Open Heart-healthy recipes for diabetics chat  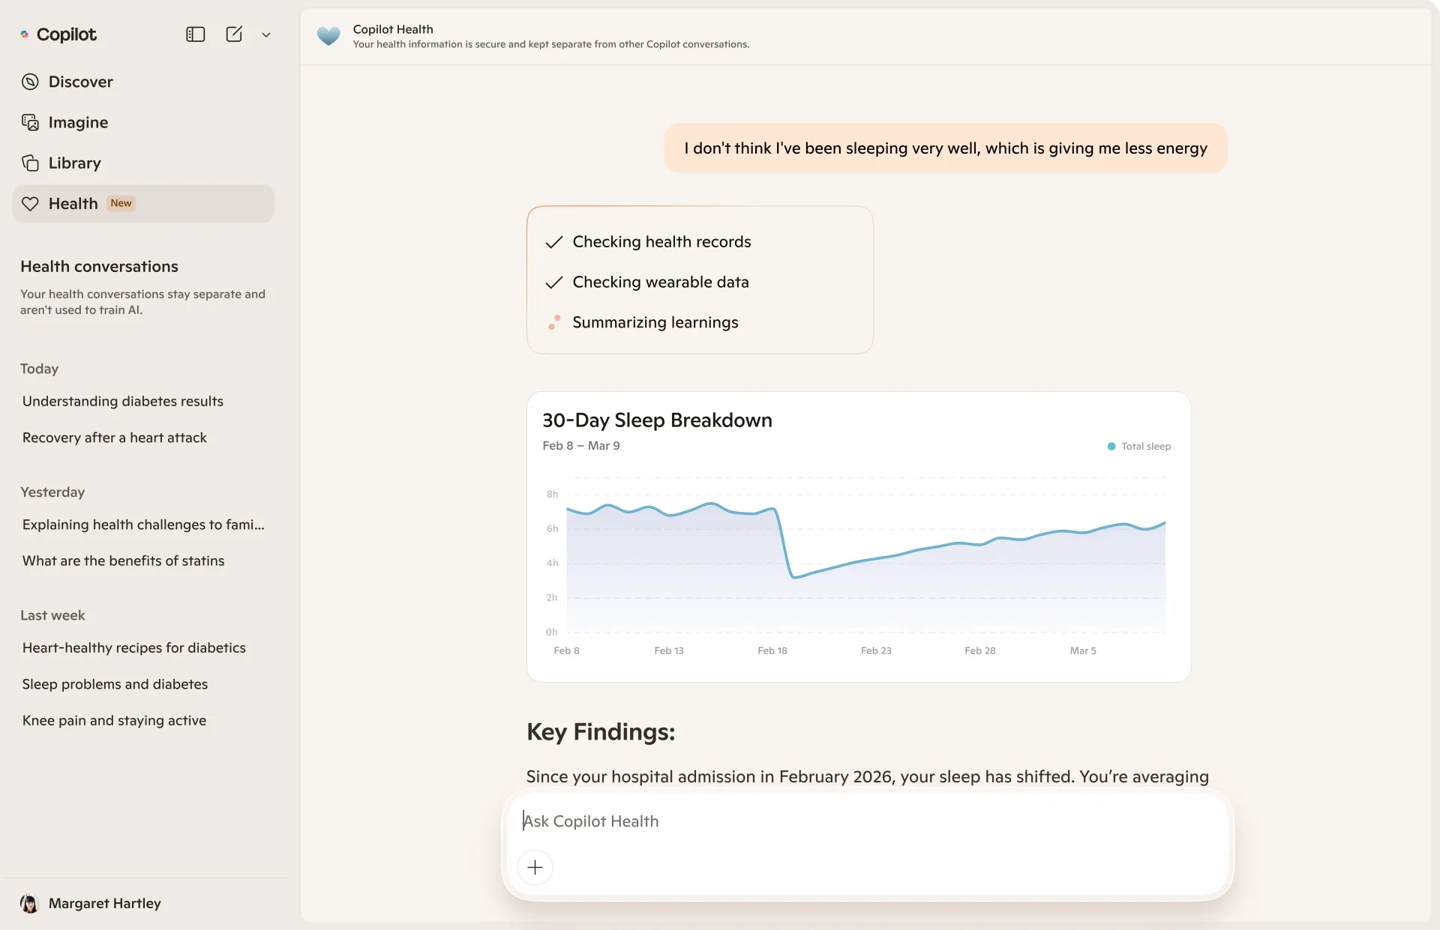click(x=134, y=648)
